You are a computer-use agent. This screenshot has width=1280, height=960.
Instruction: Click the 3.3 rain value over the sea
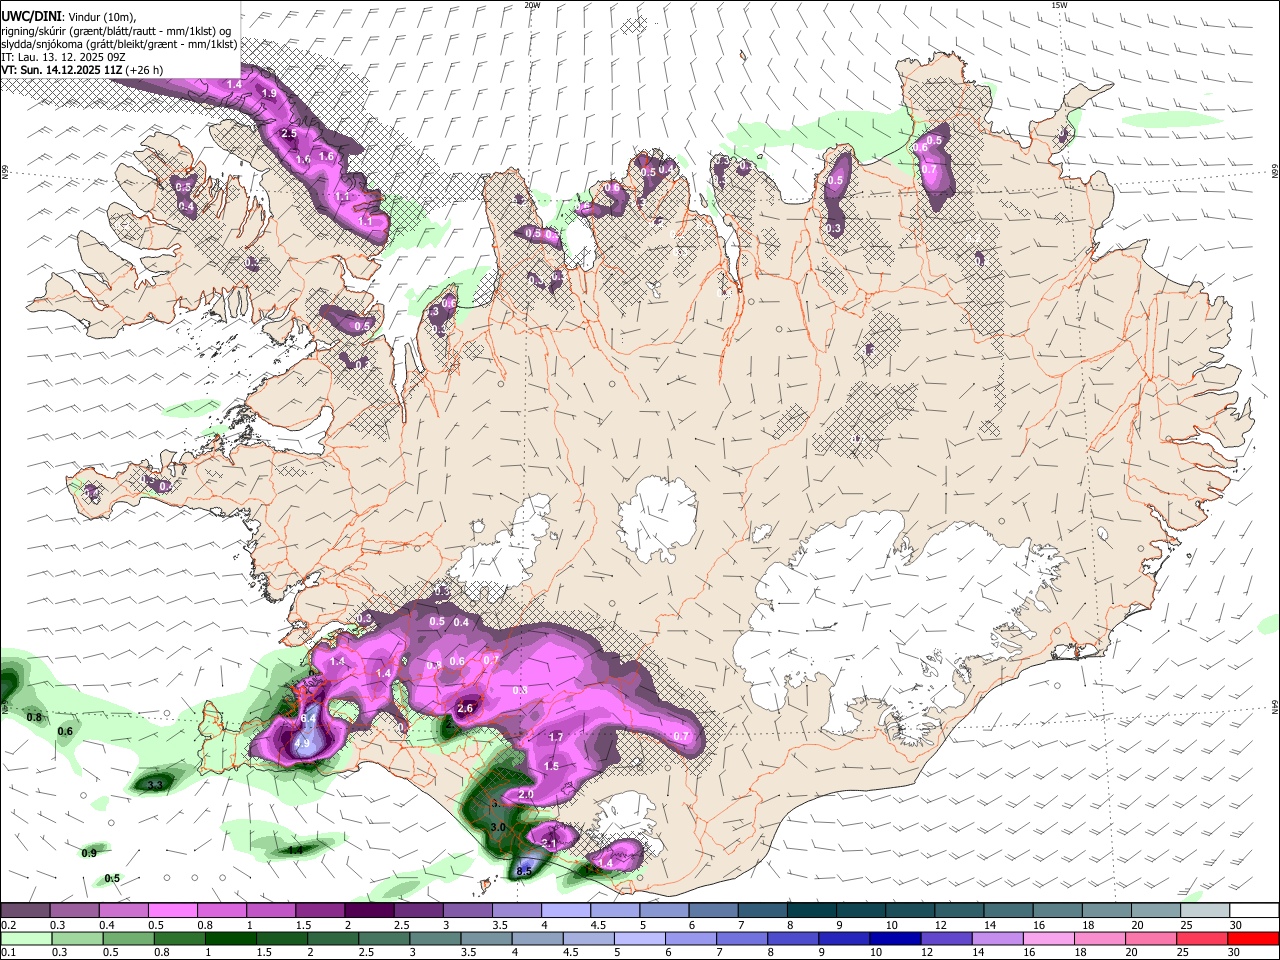(155, 786)
